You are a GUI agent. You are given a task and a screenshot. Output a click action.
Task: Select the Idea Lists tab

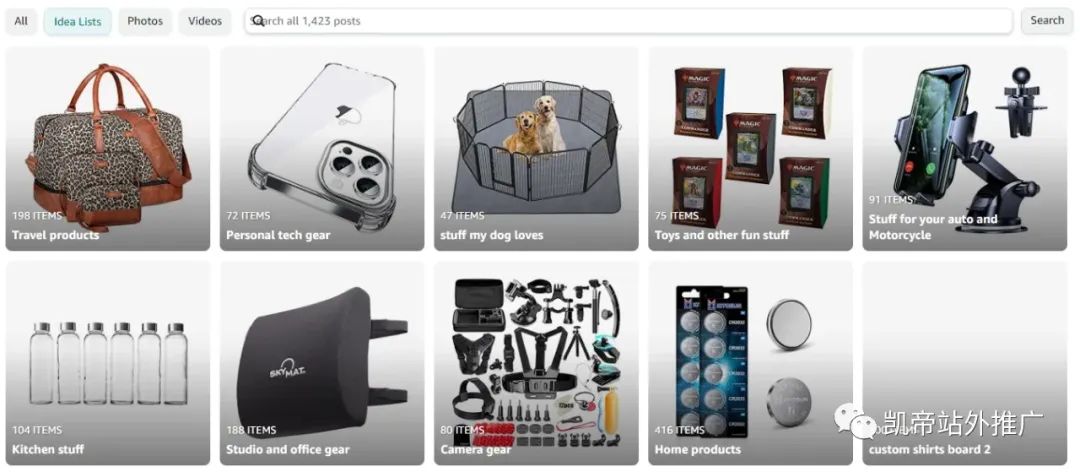coord(77,21)
